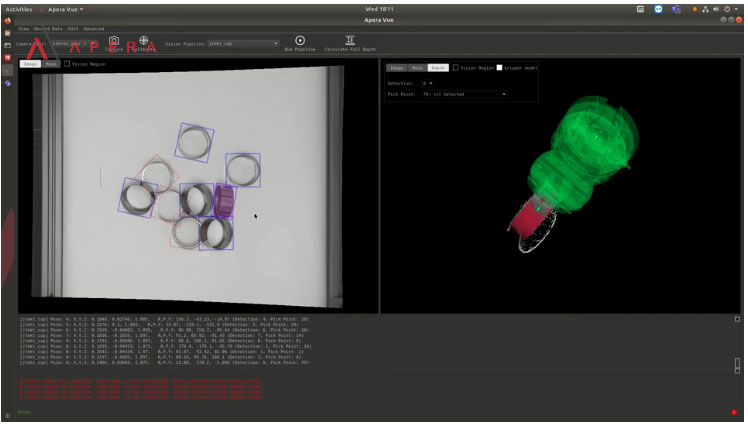
Task: Toggle the Gripper model checkbox
Action: 500,68
